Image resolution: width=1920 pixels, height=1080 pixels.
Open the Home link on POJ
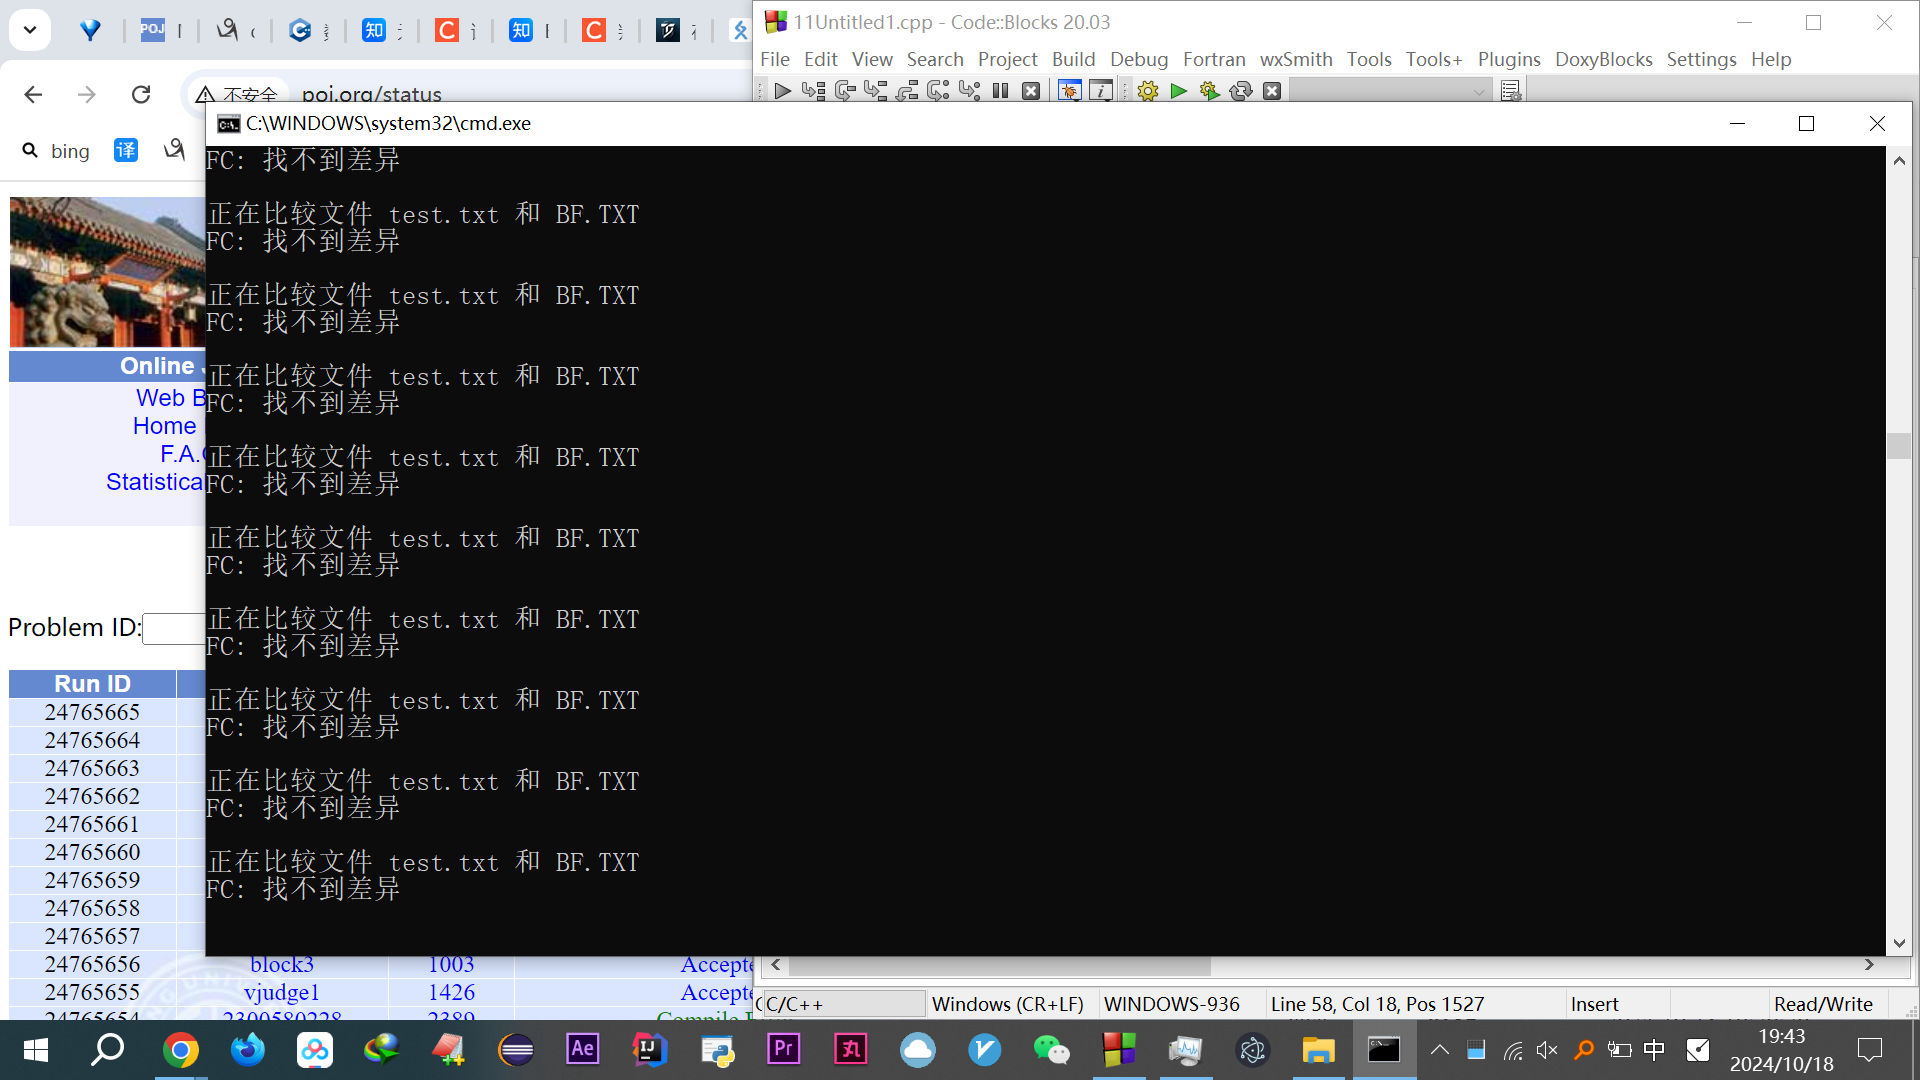coord(164,426)
